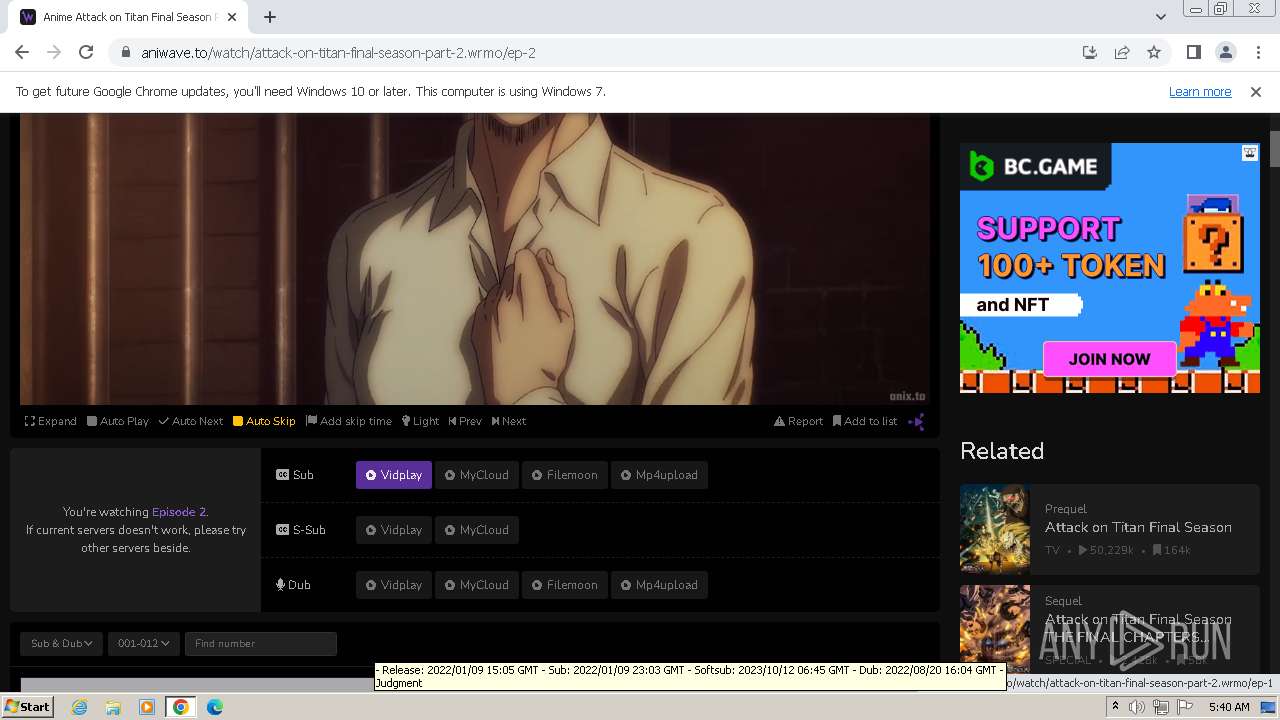Click the Find number input field
The height and width of the screenshot is (720, 1280).
pos(261,643)
